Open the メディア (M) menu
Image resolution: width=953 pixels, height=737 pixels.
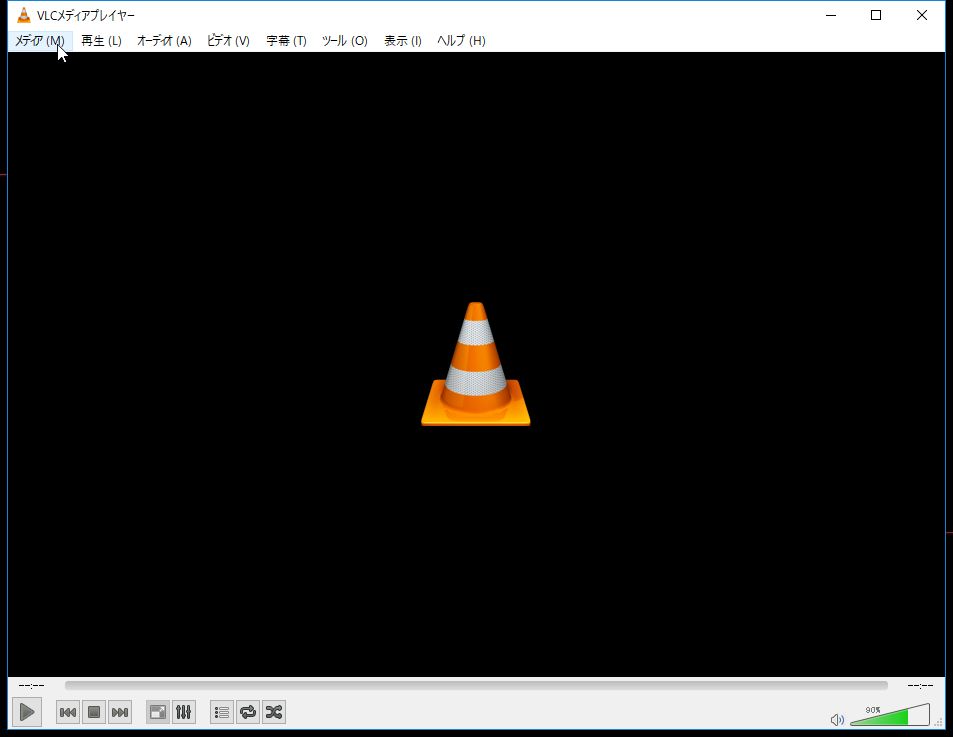[40, 41]
